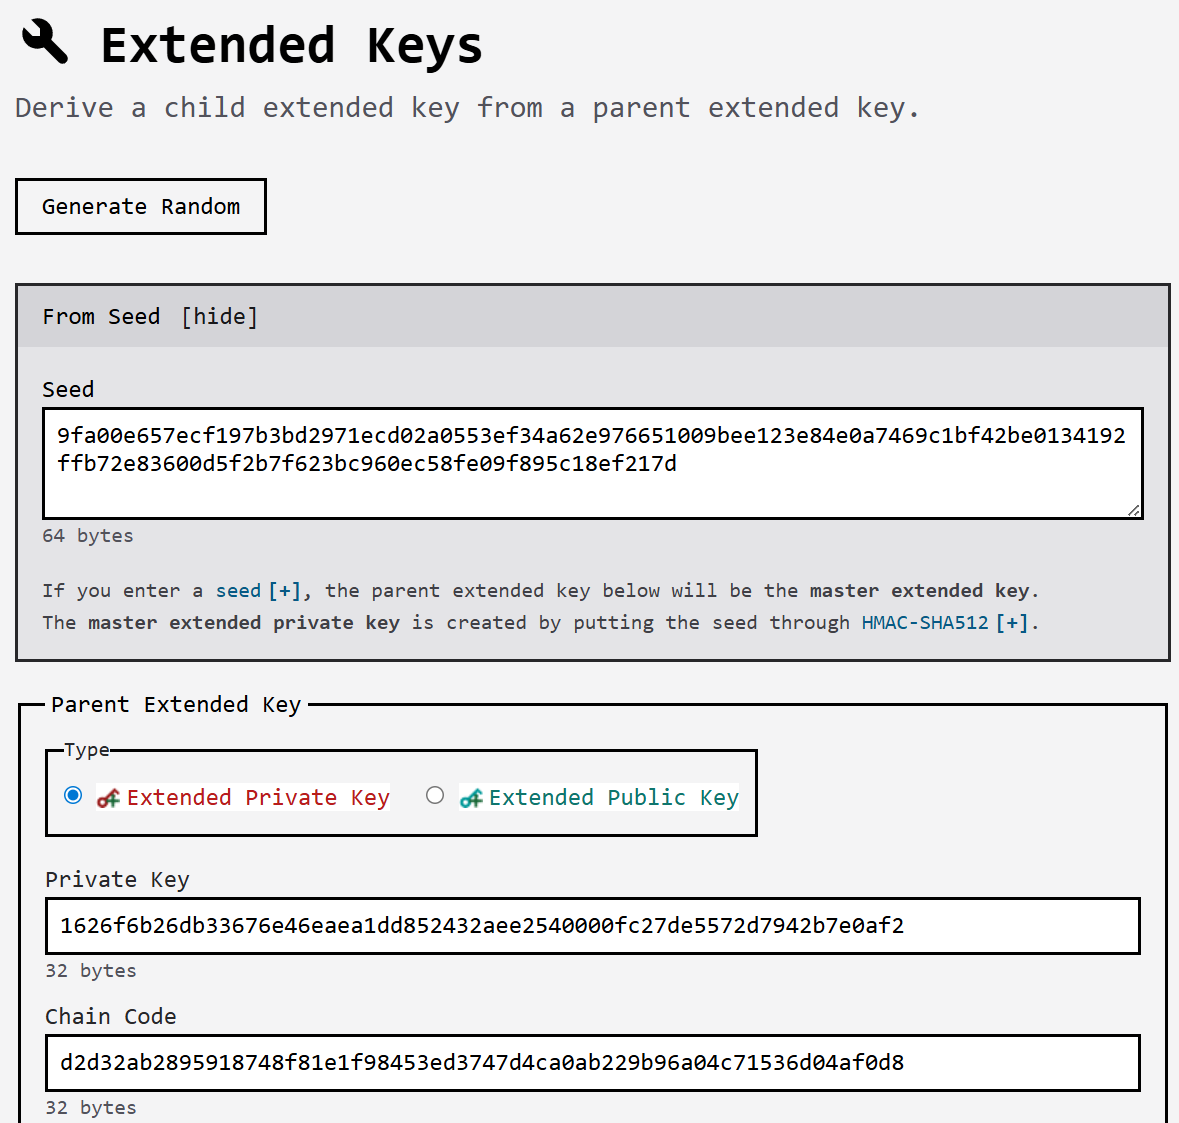Select the Extended Public Key radio button
The width and height of the screenshot is (1179, 1123).
(435, 795)
